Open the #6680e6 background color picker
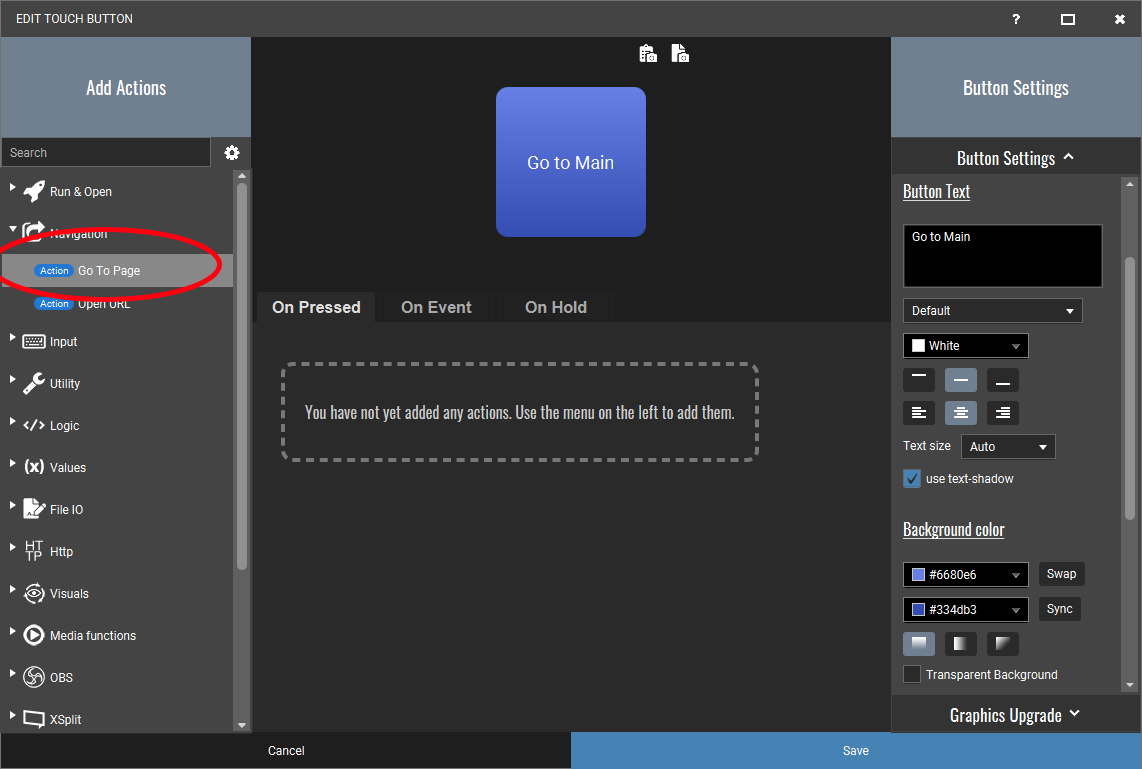Screen dimensions: 1142x769 [965, 575]
